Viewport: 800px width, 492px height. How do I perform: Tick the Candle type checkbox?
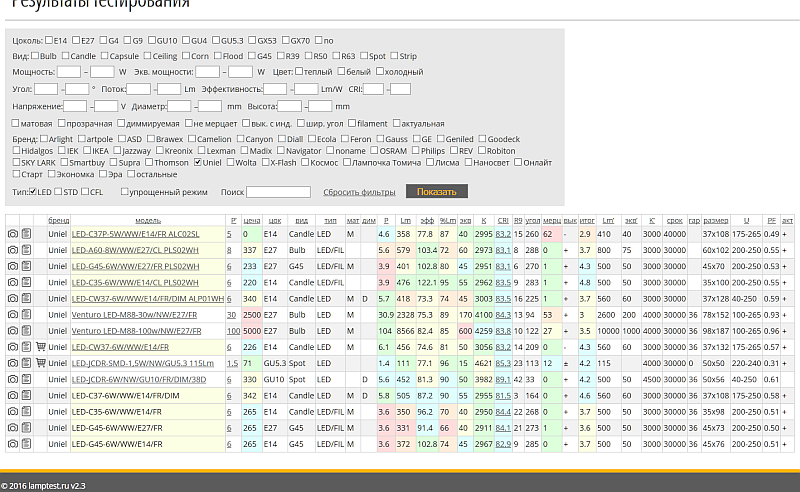(65, 55)
